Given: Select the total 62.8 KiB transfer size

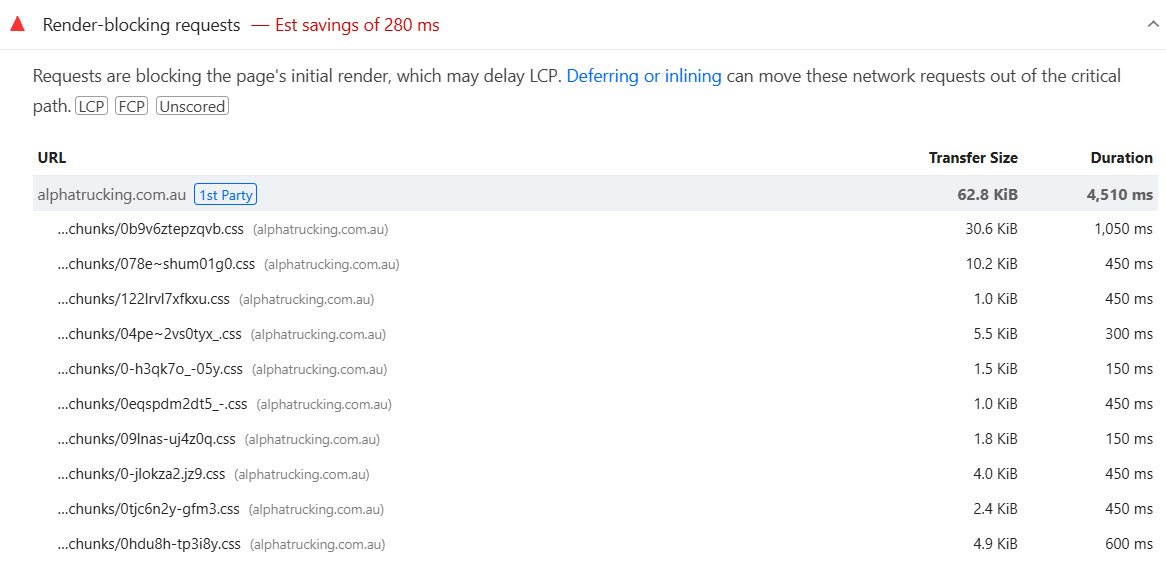Looking at the screenshot, I should 988,195.
